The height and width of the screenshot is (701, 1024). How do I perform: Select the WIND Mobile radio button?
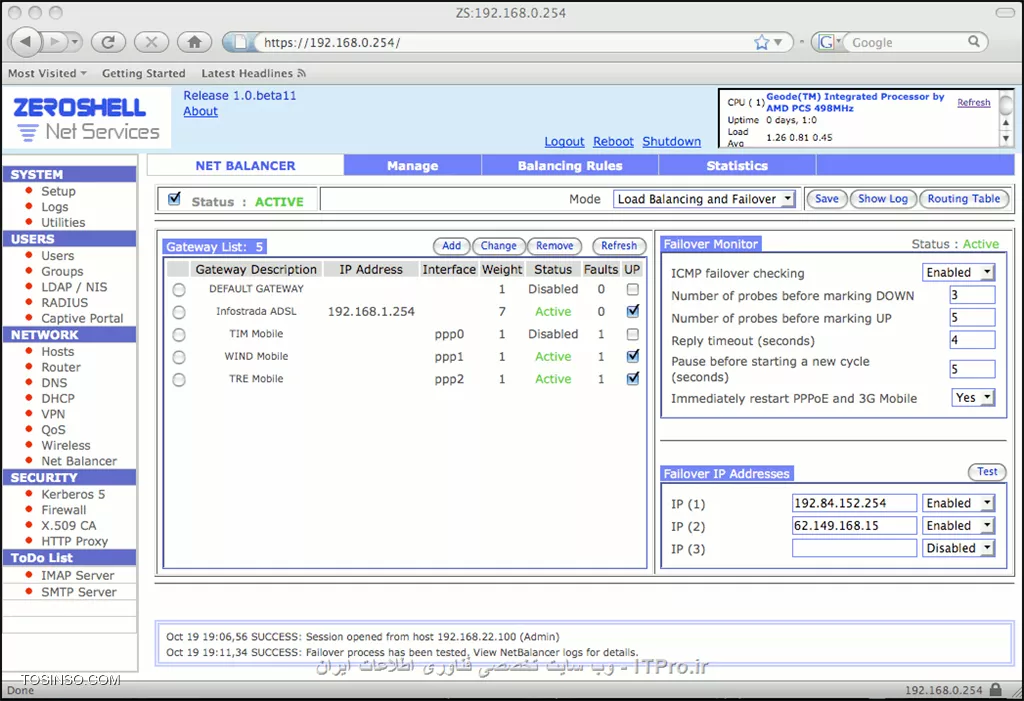coord(179,357)
